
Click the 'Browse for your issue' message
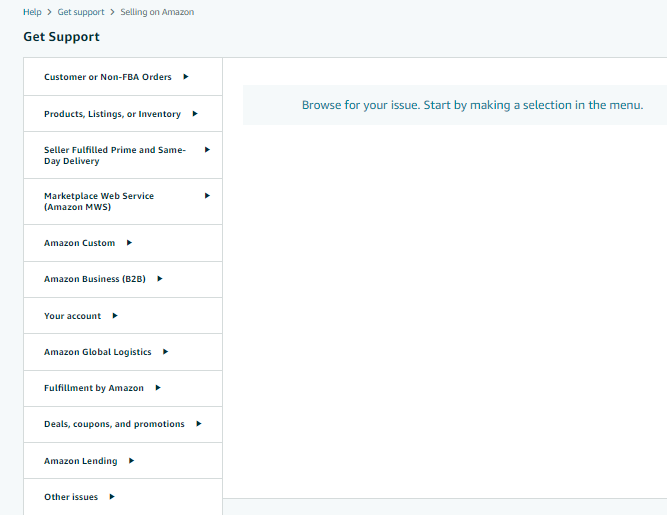pos(472,105)
